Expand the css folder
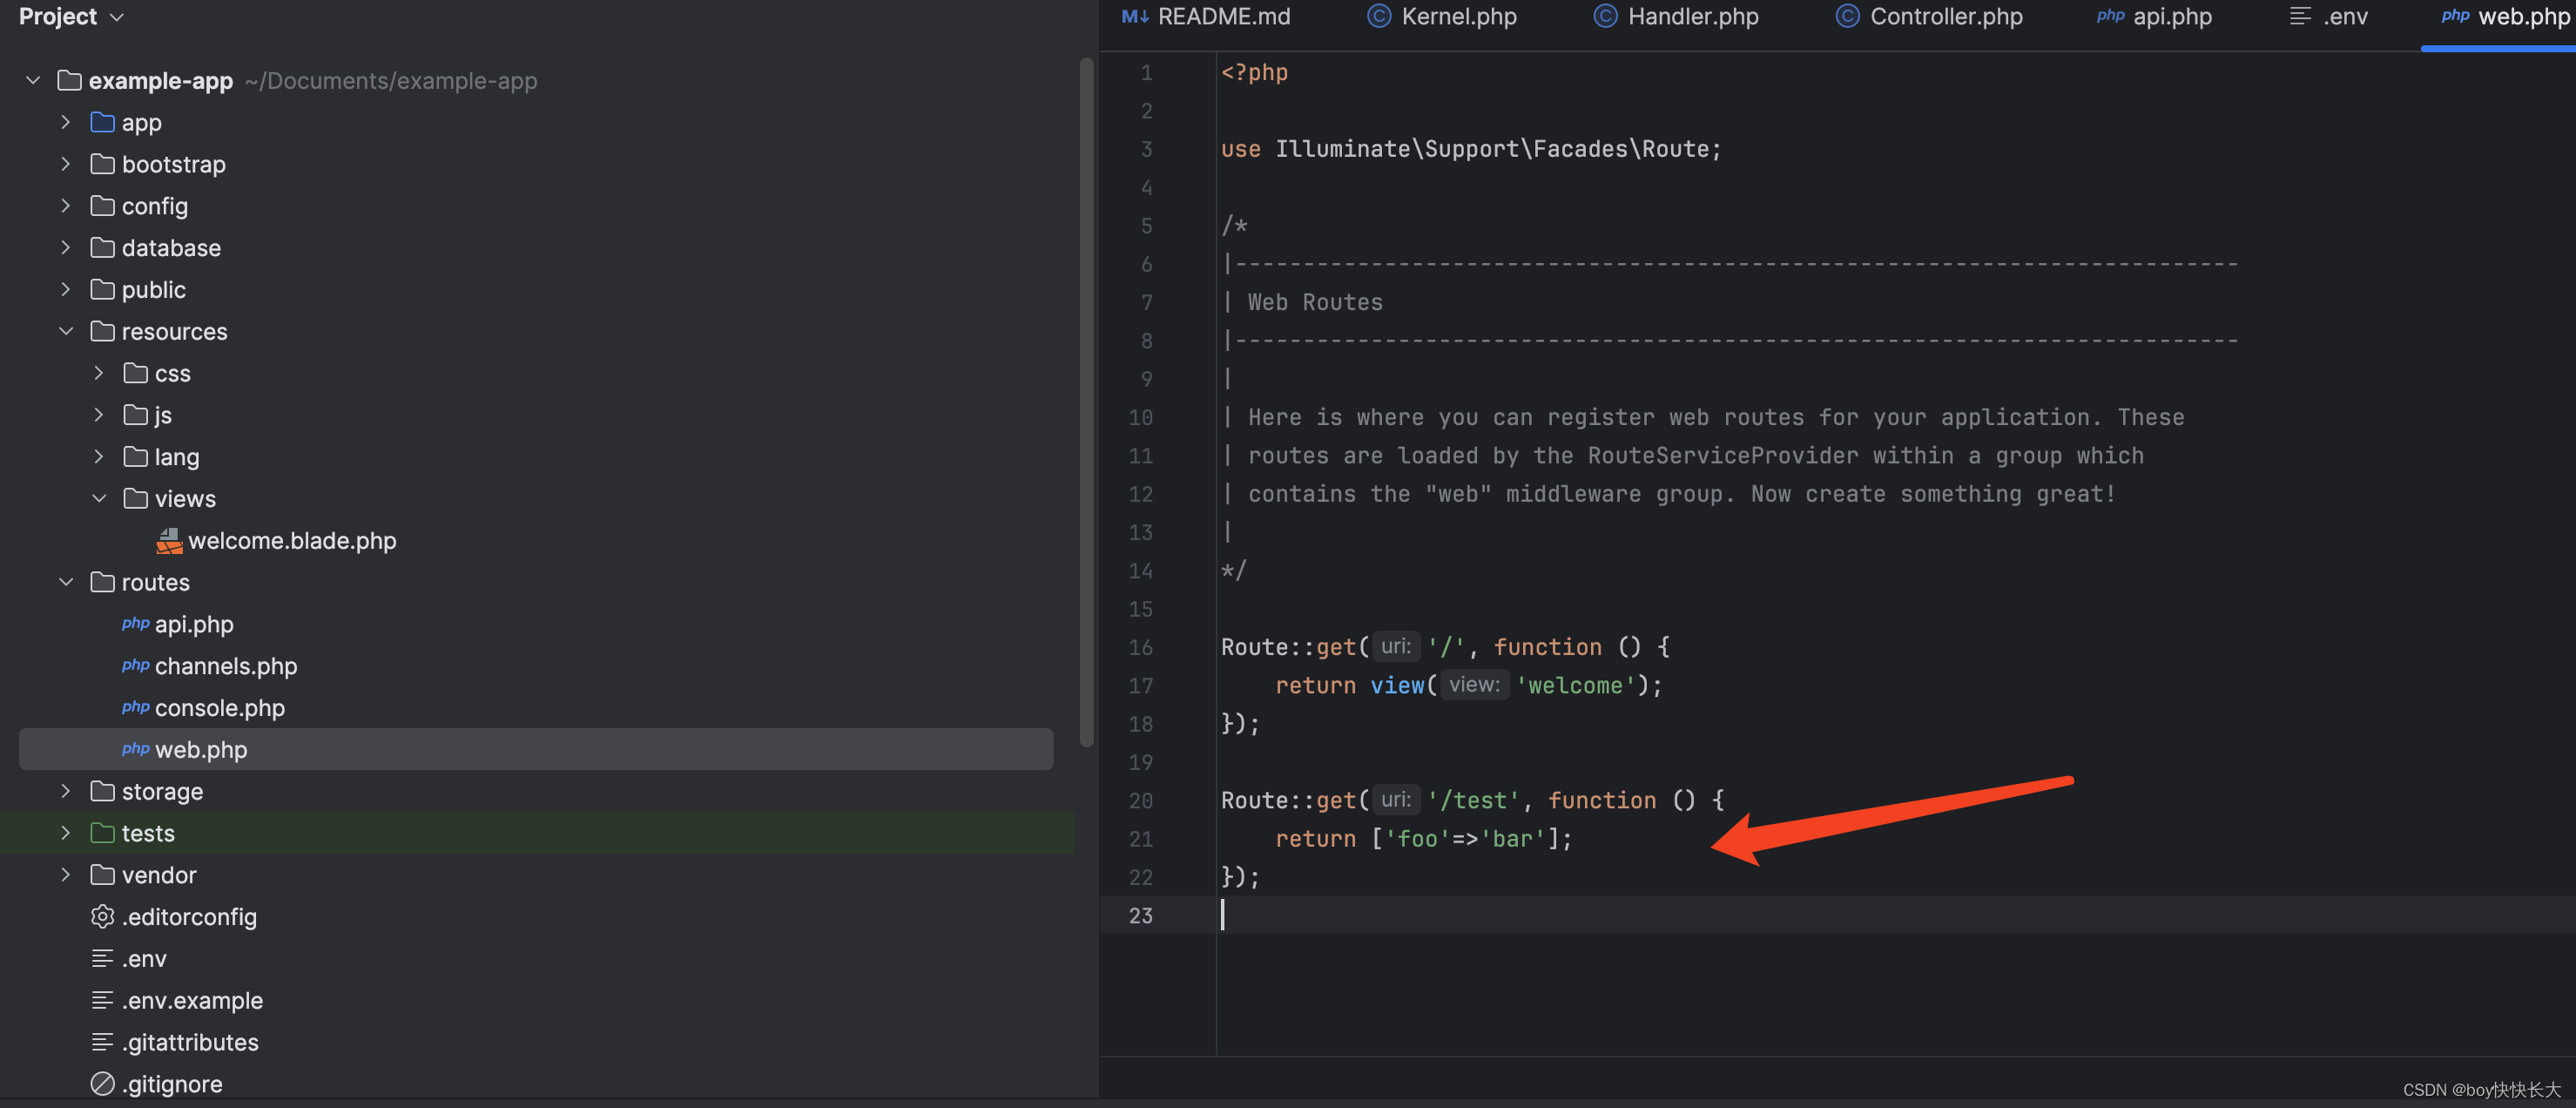This screenshot has height=1108, width=2576. coord(99,373)
